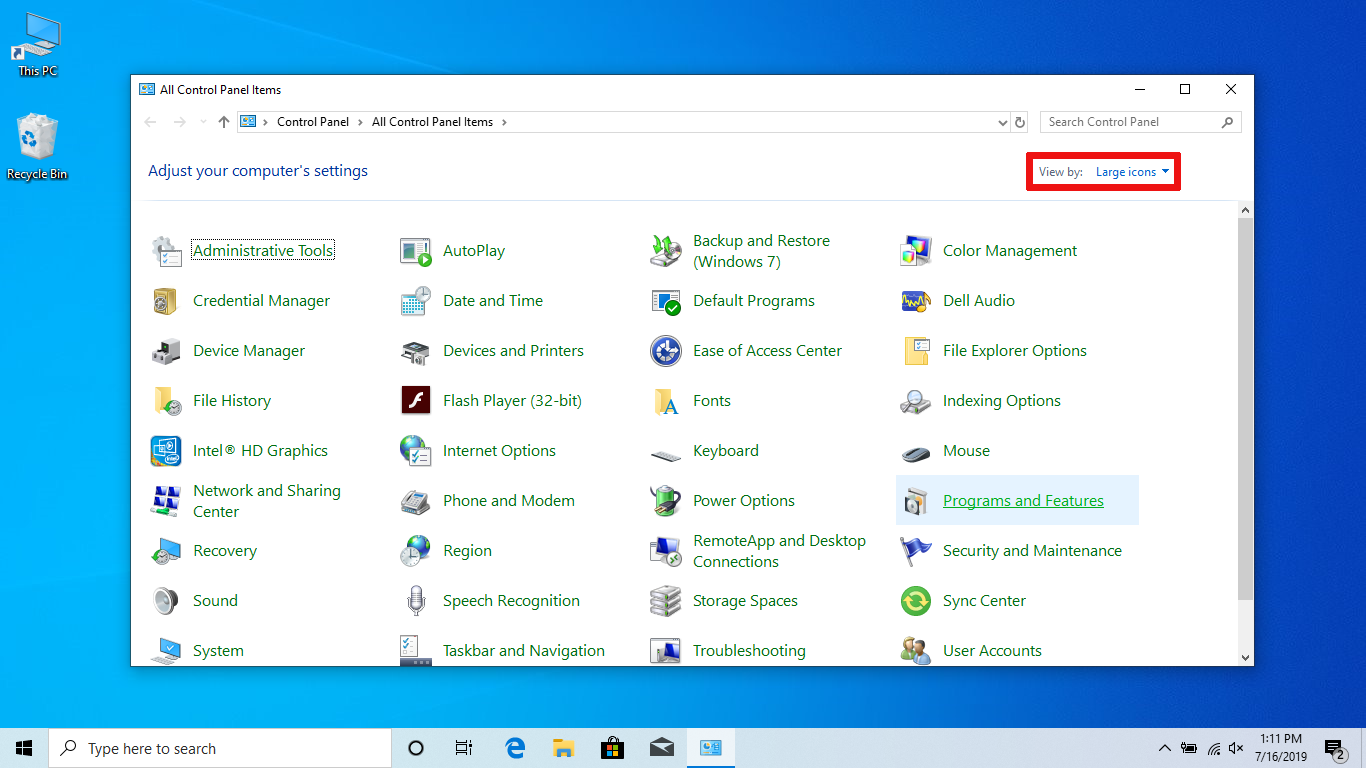Open the Intel HD Graphics icon
Viewport: 1366px width, 768px height.
(x=166, y=451)
